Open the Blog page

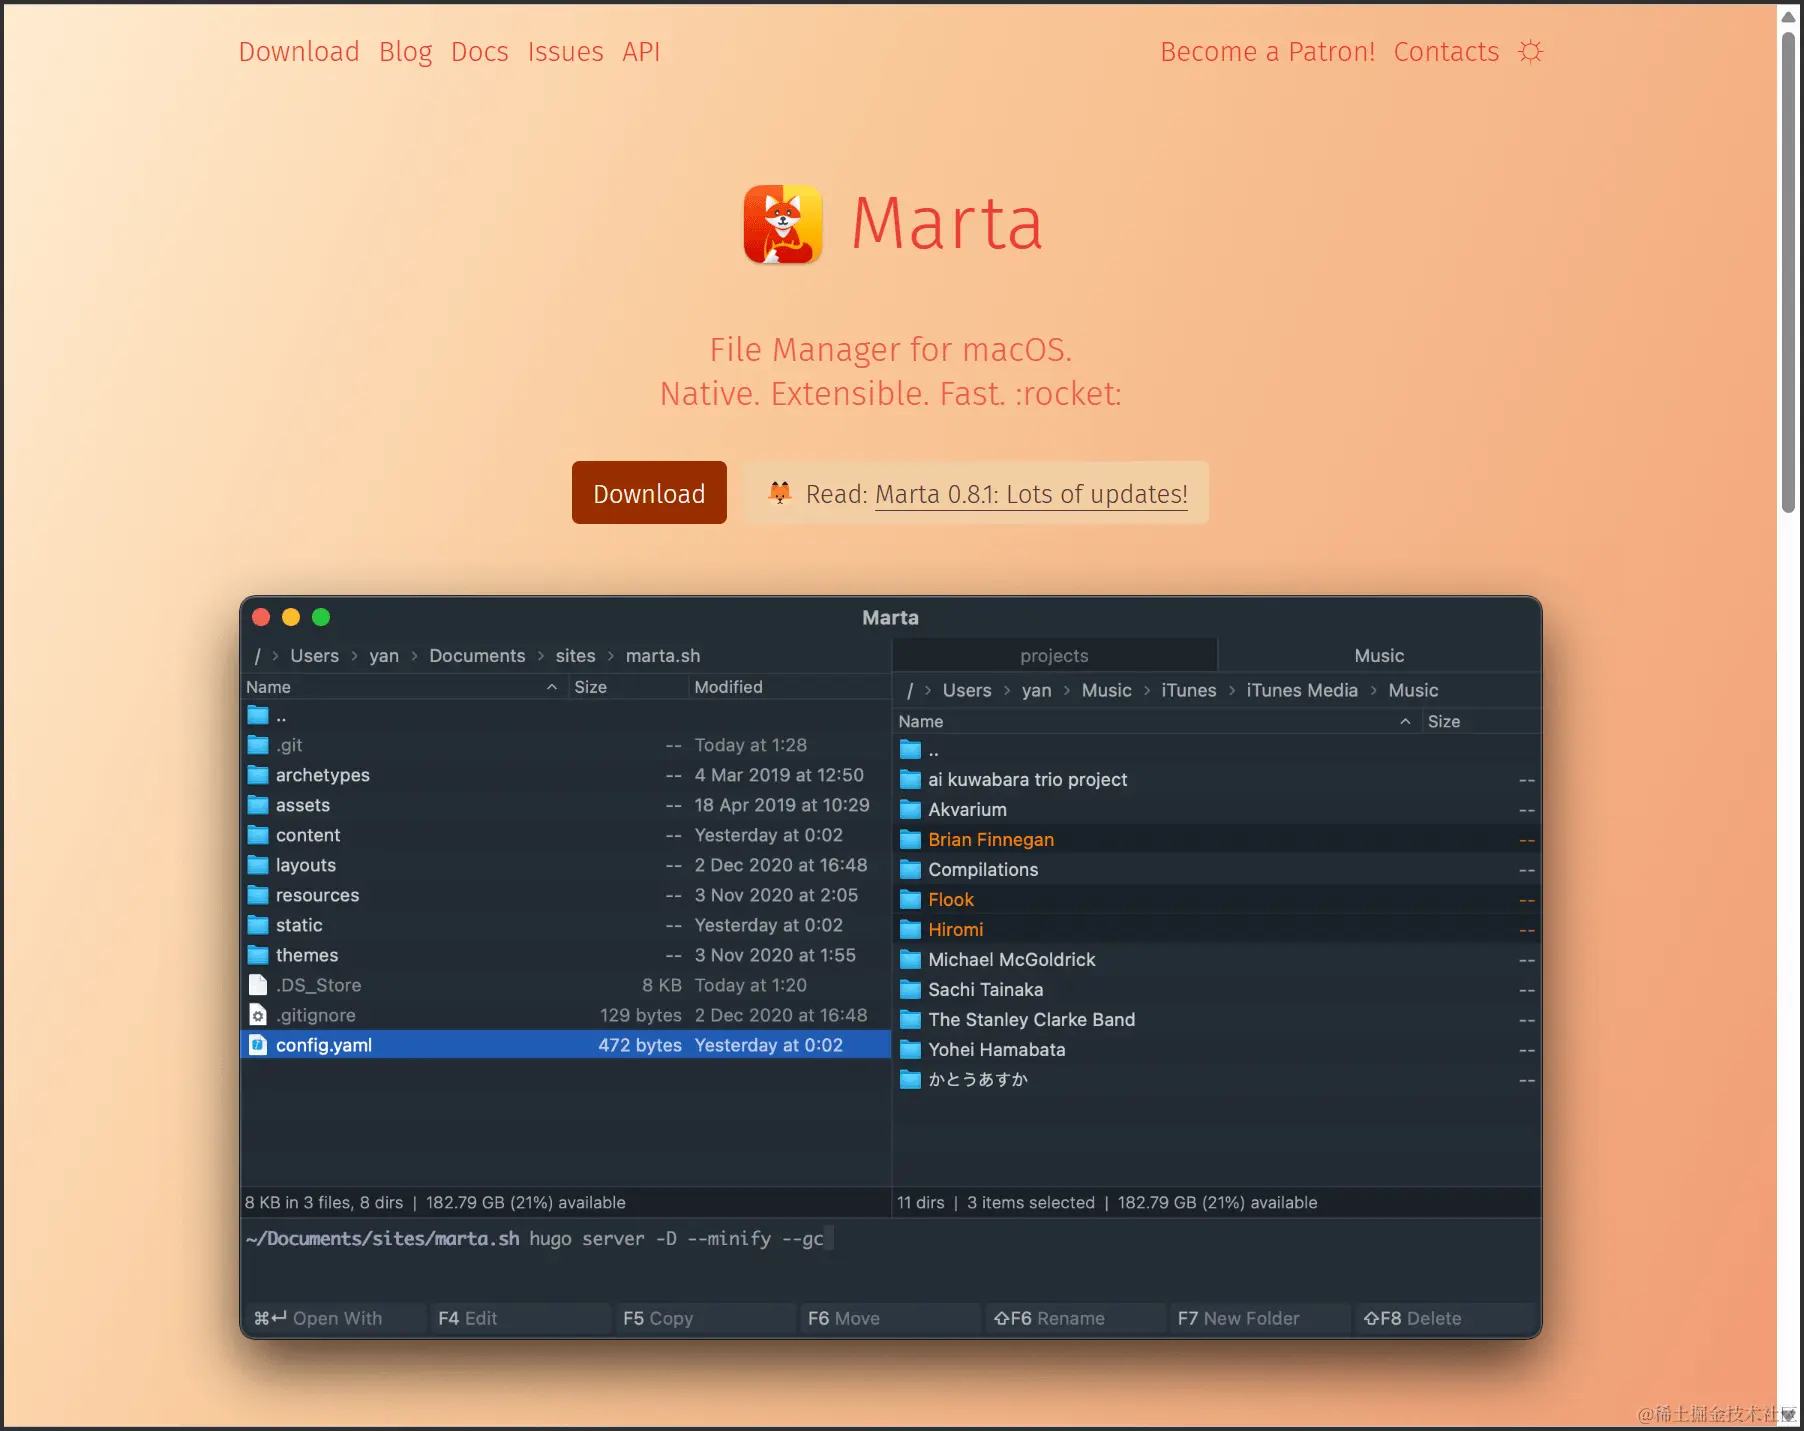tap(405, 52)
